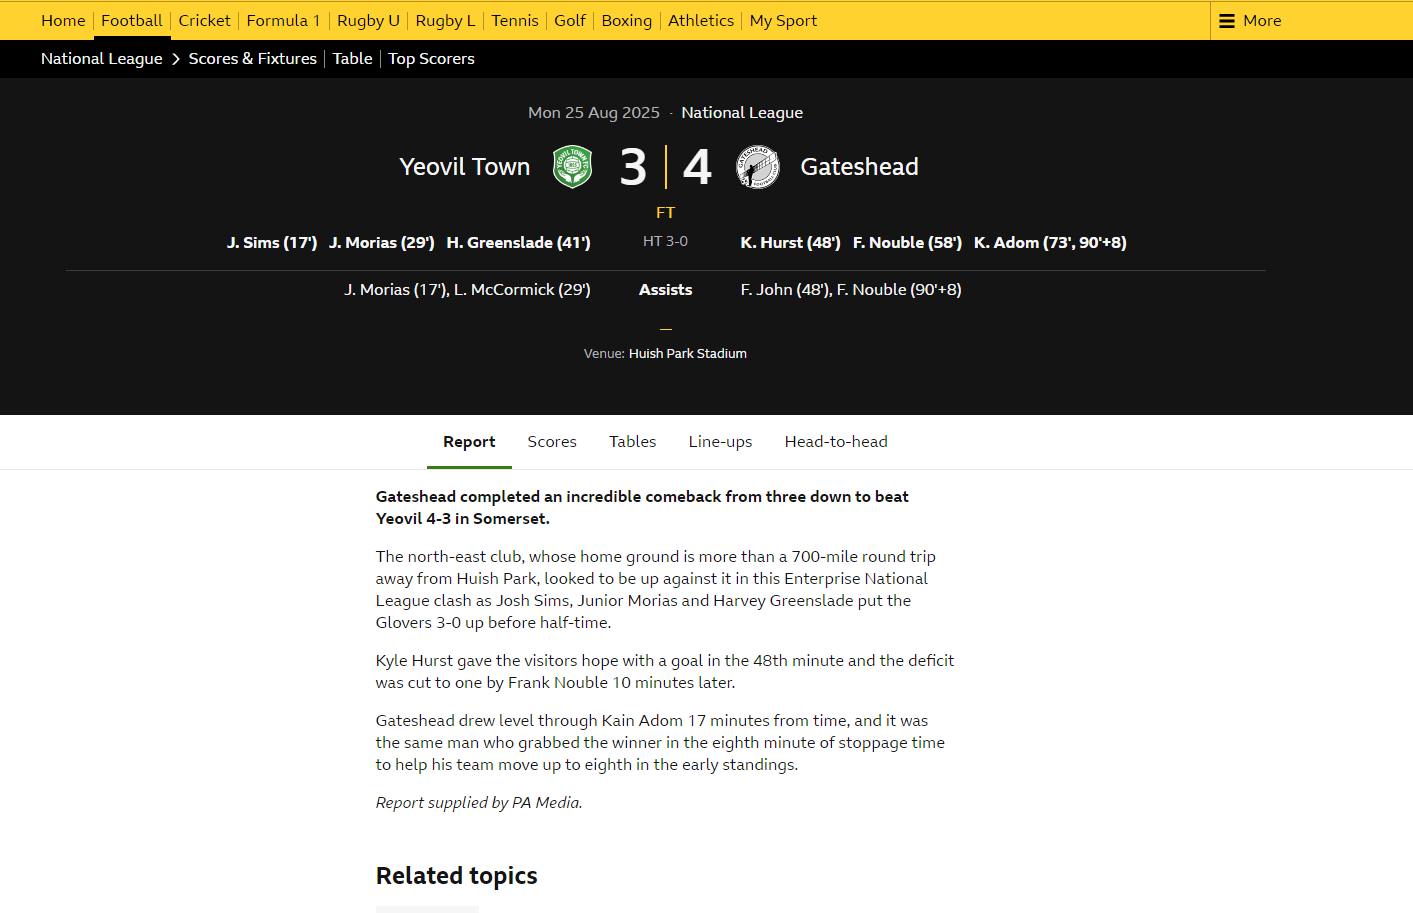Click the paragraph starting 'The north-east club'
The height and width of the screenshot is (913, 1413).
click(x=656, y=590)
